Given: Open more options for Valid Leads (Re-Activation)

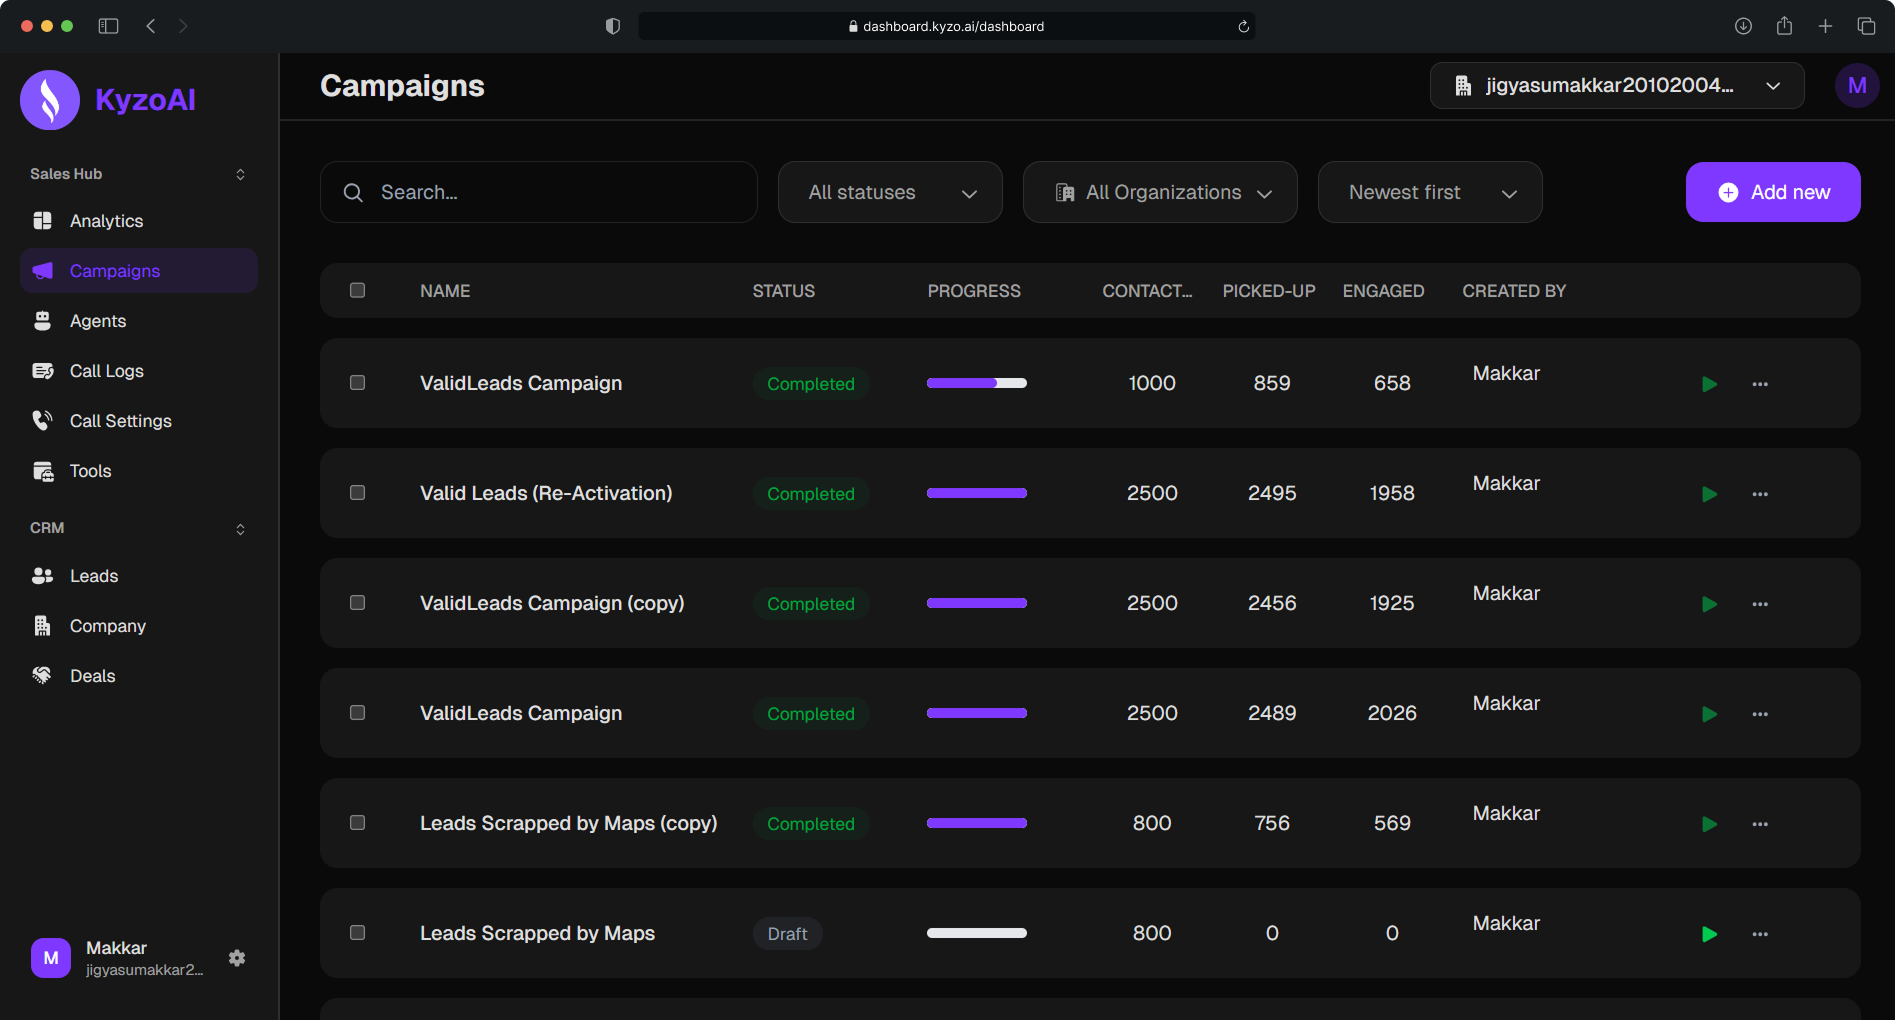Looking at the screenshot, I should (1760, 494).
